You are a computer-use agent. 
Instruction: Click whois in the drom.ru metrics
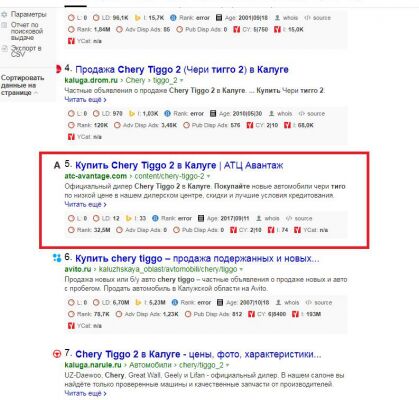[284, 114]
